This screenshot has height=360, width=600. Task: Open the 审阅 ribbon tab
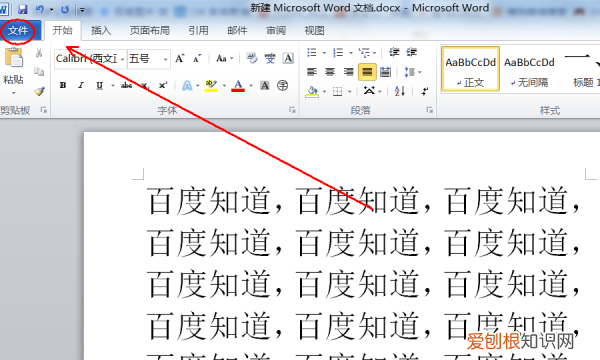(x=276, y=31)
